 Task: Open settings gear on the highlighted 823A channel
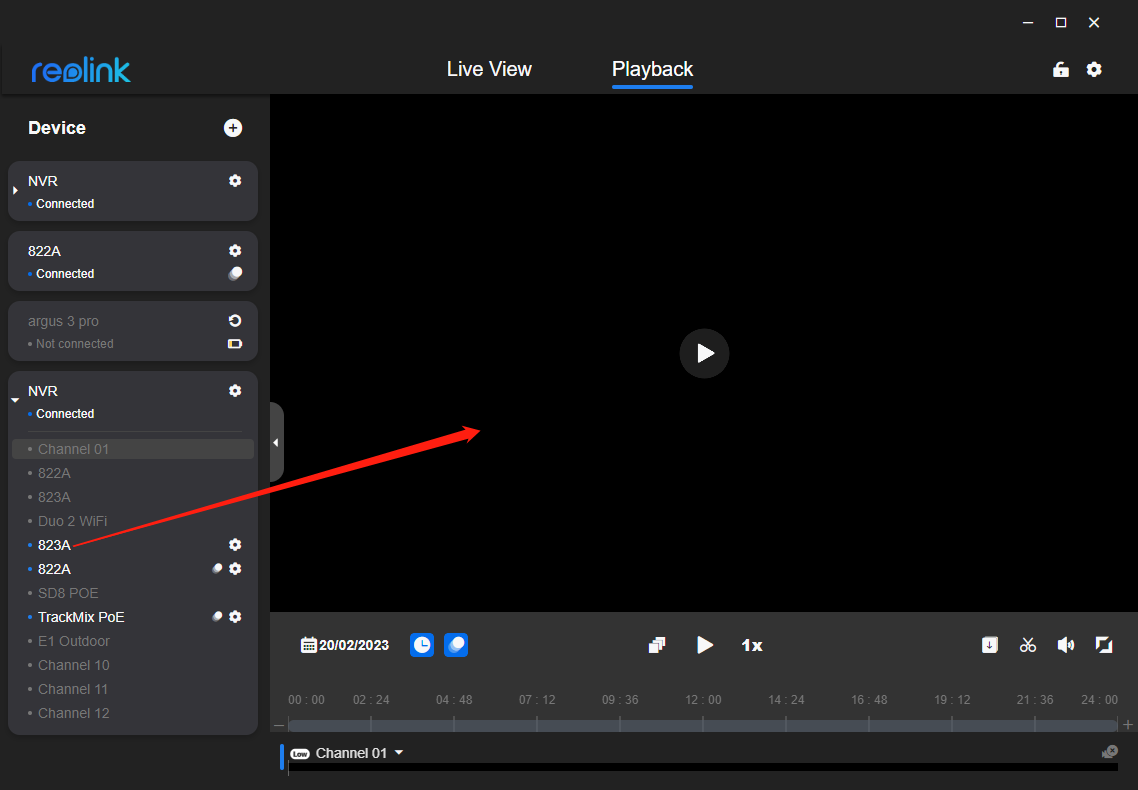coord(235,545)
